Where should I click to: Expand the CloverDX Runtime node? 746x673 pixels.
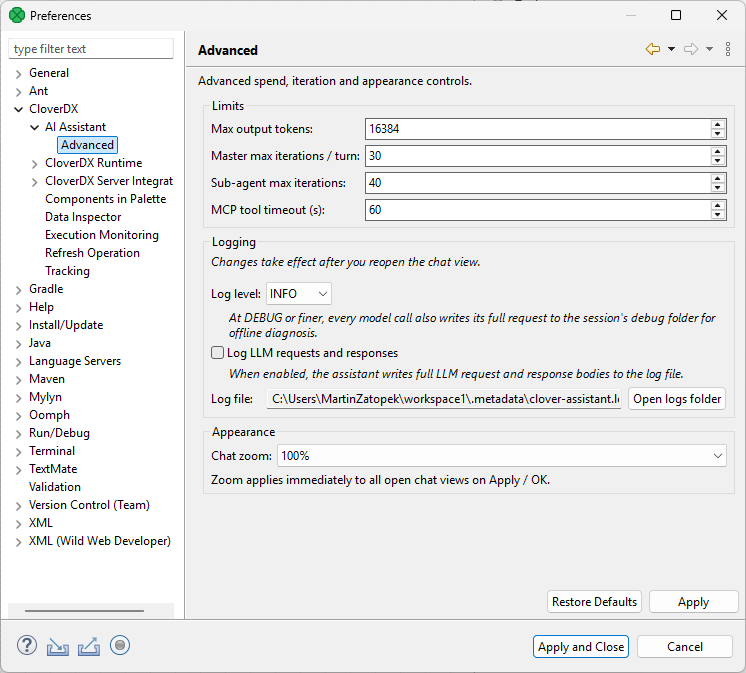click(x=35, y=164)
